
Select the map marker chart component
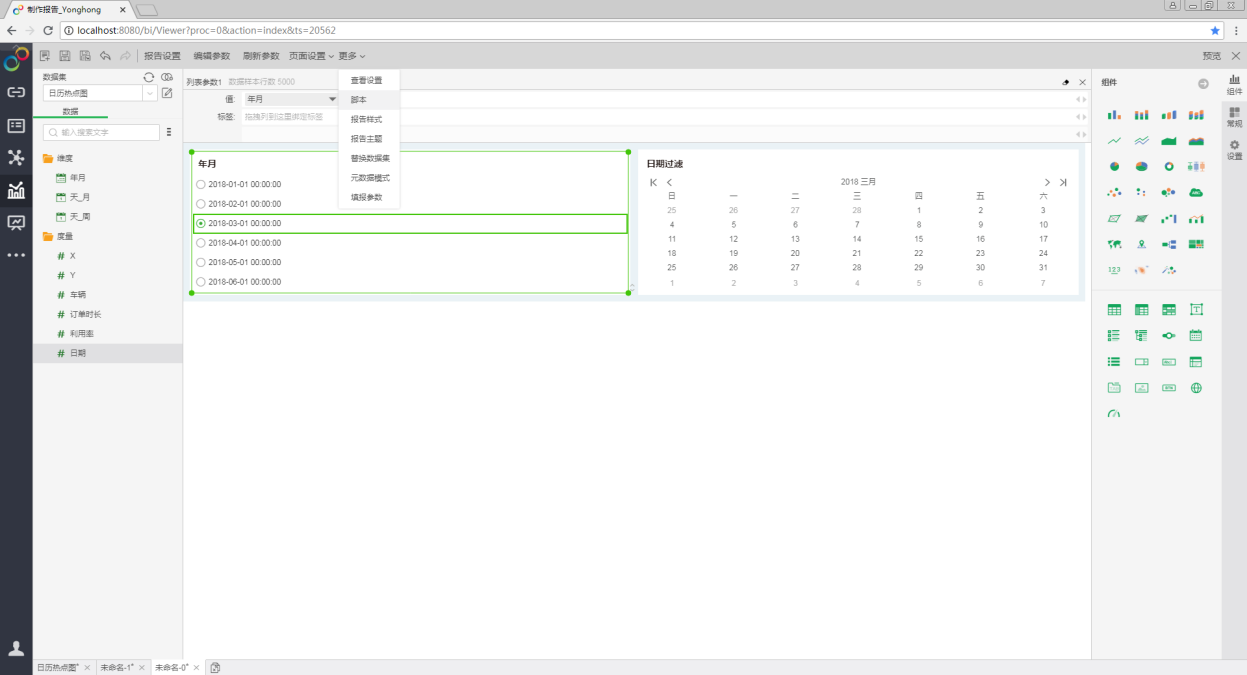[1141, 244]
